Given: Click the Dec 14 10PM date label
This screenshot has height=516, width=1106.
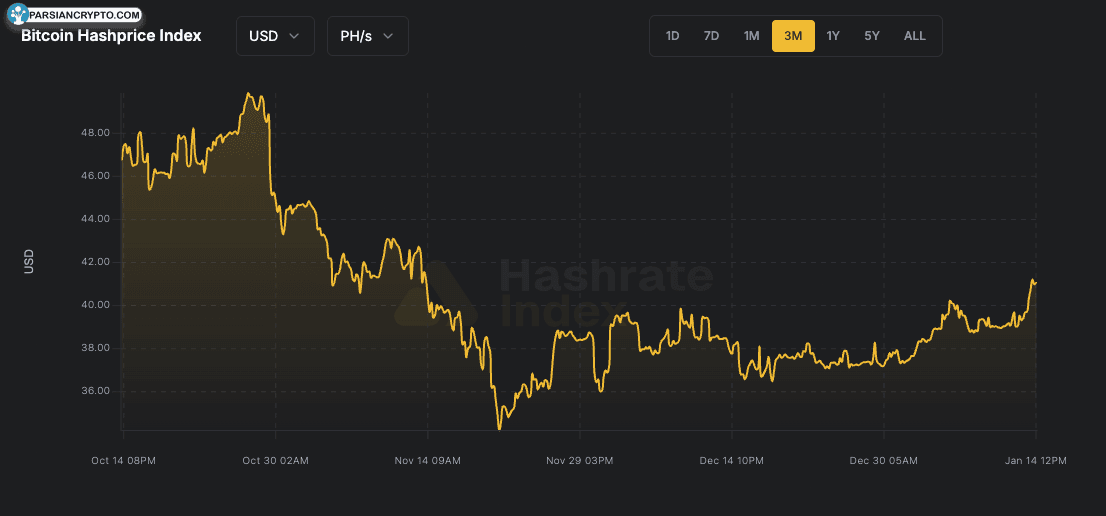Looking at the screenshot, I should 732,460.
